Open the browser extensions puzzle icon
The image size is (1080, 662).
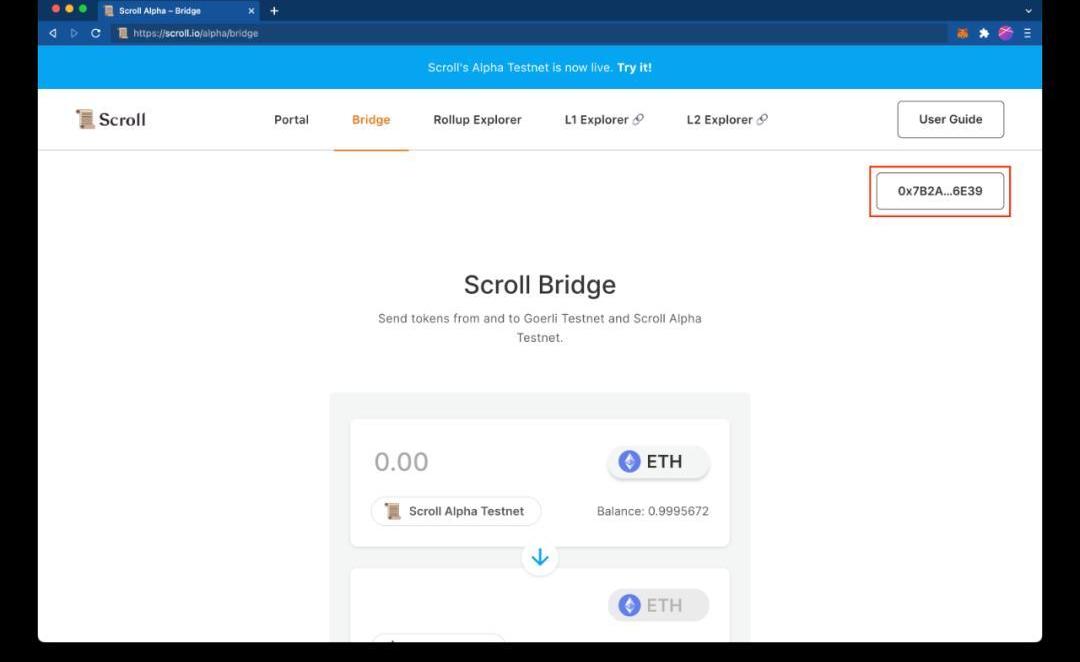(x=984, y=33)
